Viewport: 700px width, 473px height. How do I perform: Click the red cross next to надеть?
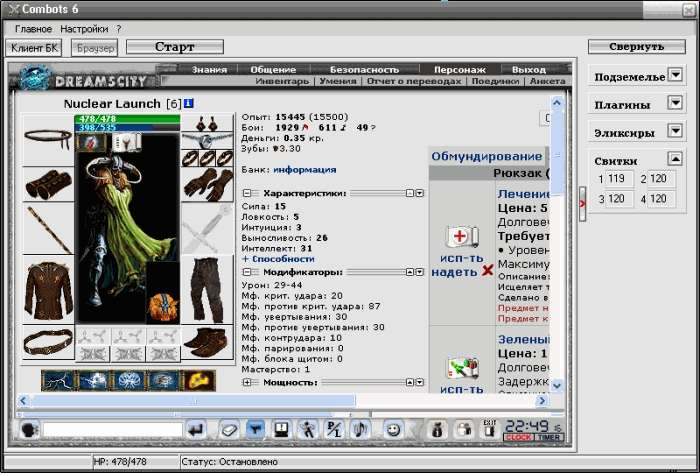pos(488,270)
